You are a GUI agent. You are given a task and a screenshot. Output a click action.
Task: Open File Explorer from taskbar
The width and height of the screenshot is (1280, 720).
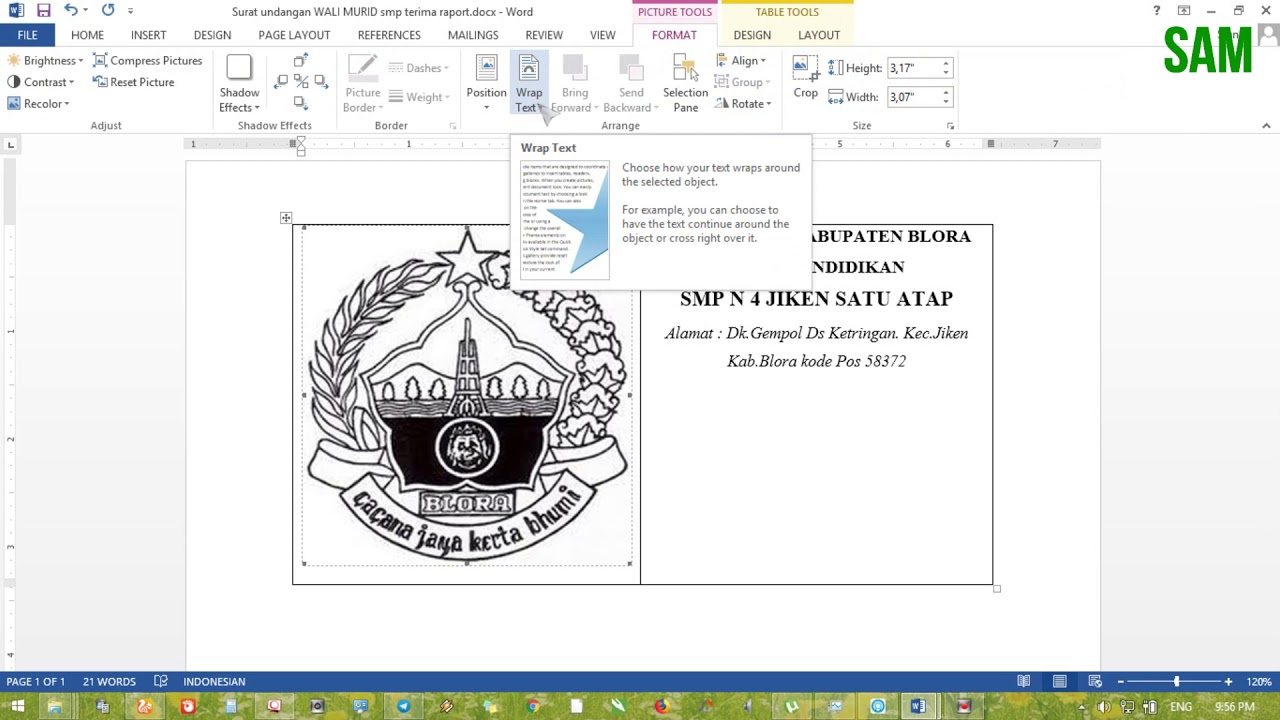[55, 707]
